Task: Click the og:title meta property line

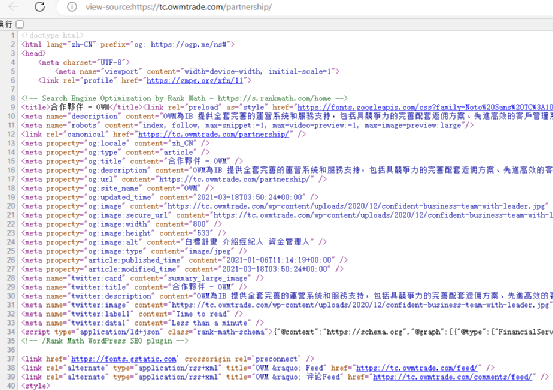Action: pyautogui.click(x=132, y=161)
